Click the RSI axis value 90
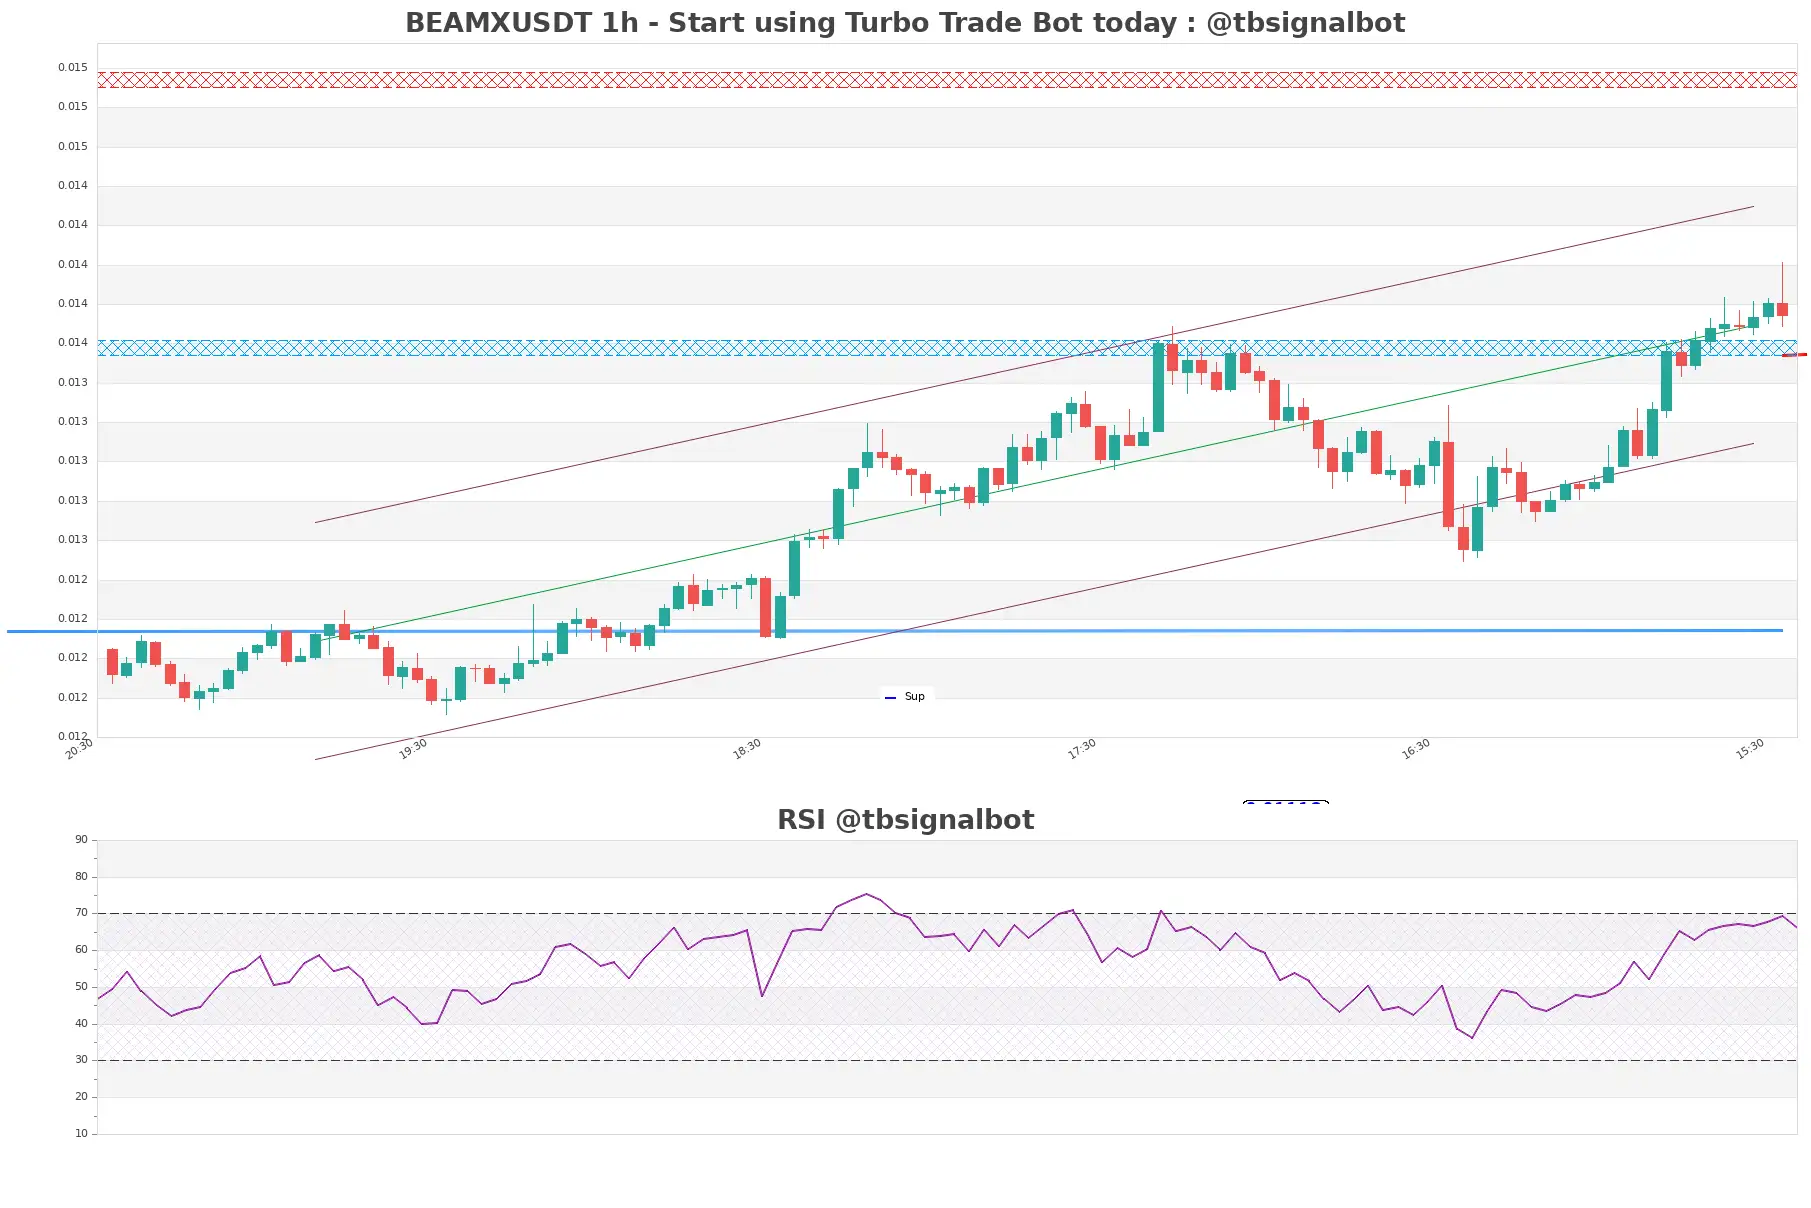 point(81,840)
